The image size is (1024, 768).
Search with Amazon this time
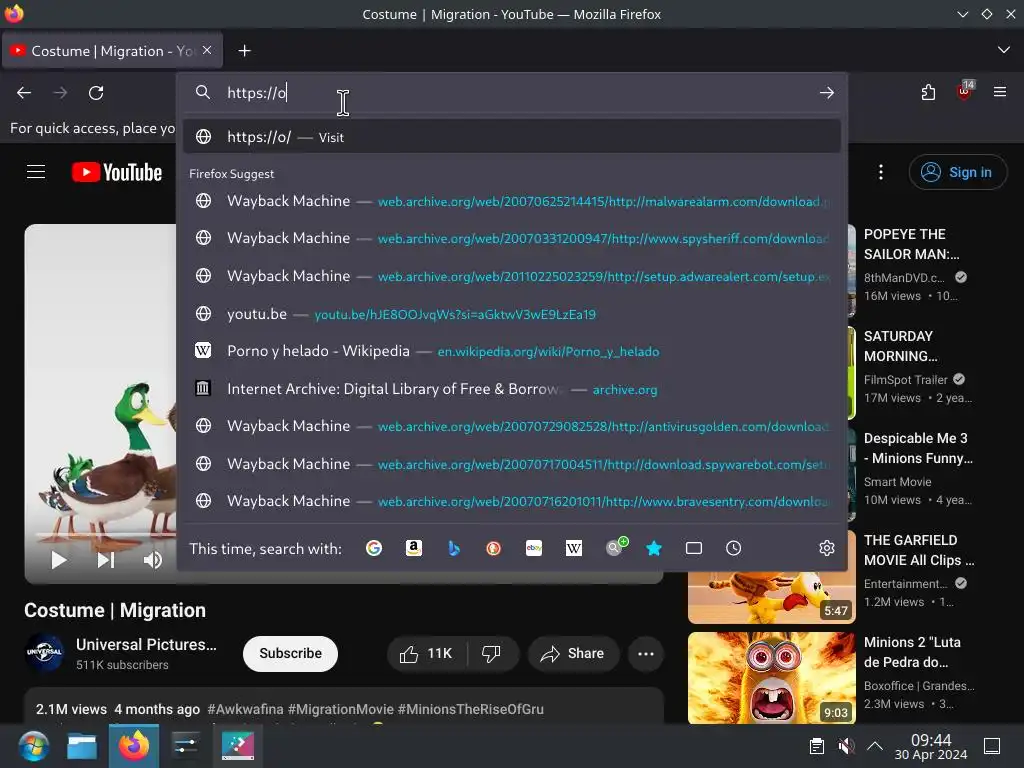(x=413, y=548)
